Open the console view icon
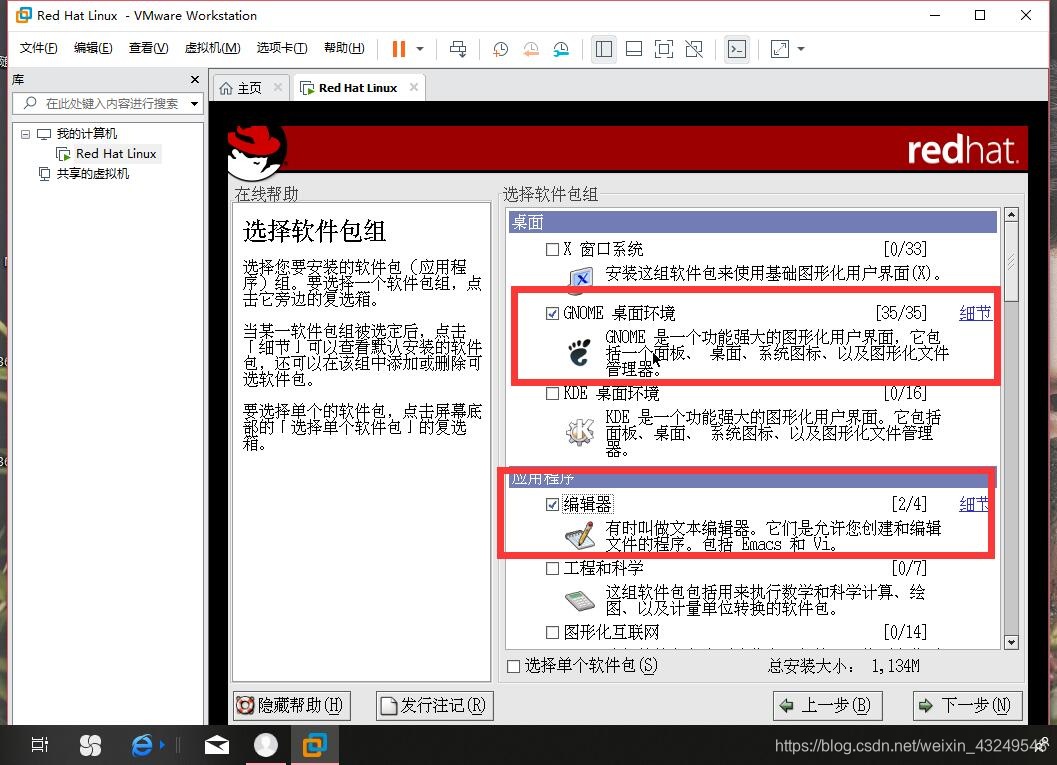 tap(737, 49)
